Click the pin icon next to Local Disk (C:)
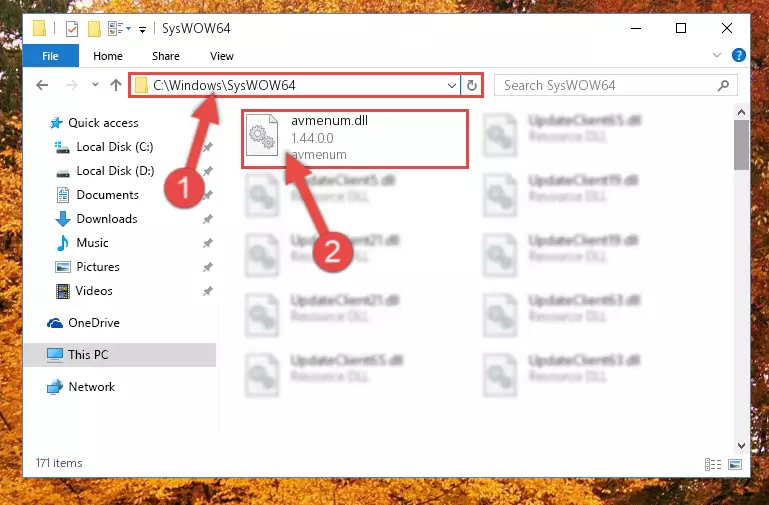Screen dimensions: 769x505 tap(208, 147)
